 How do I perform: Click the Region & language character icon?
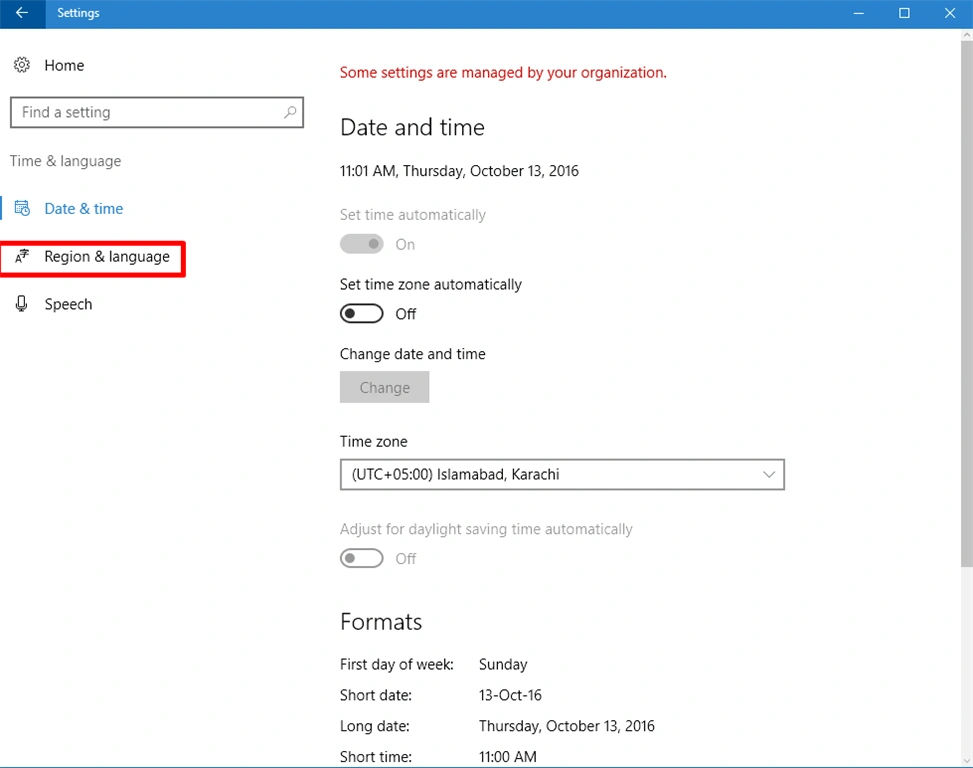tap(22, 256)
